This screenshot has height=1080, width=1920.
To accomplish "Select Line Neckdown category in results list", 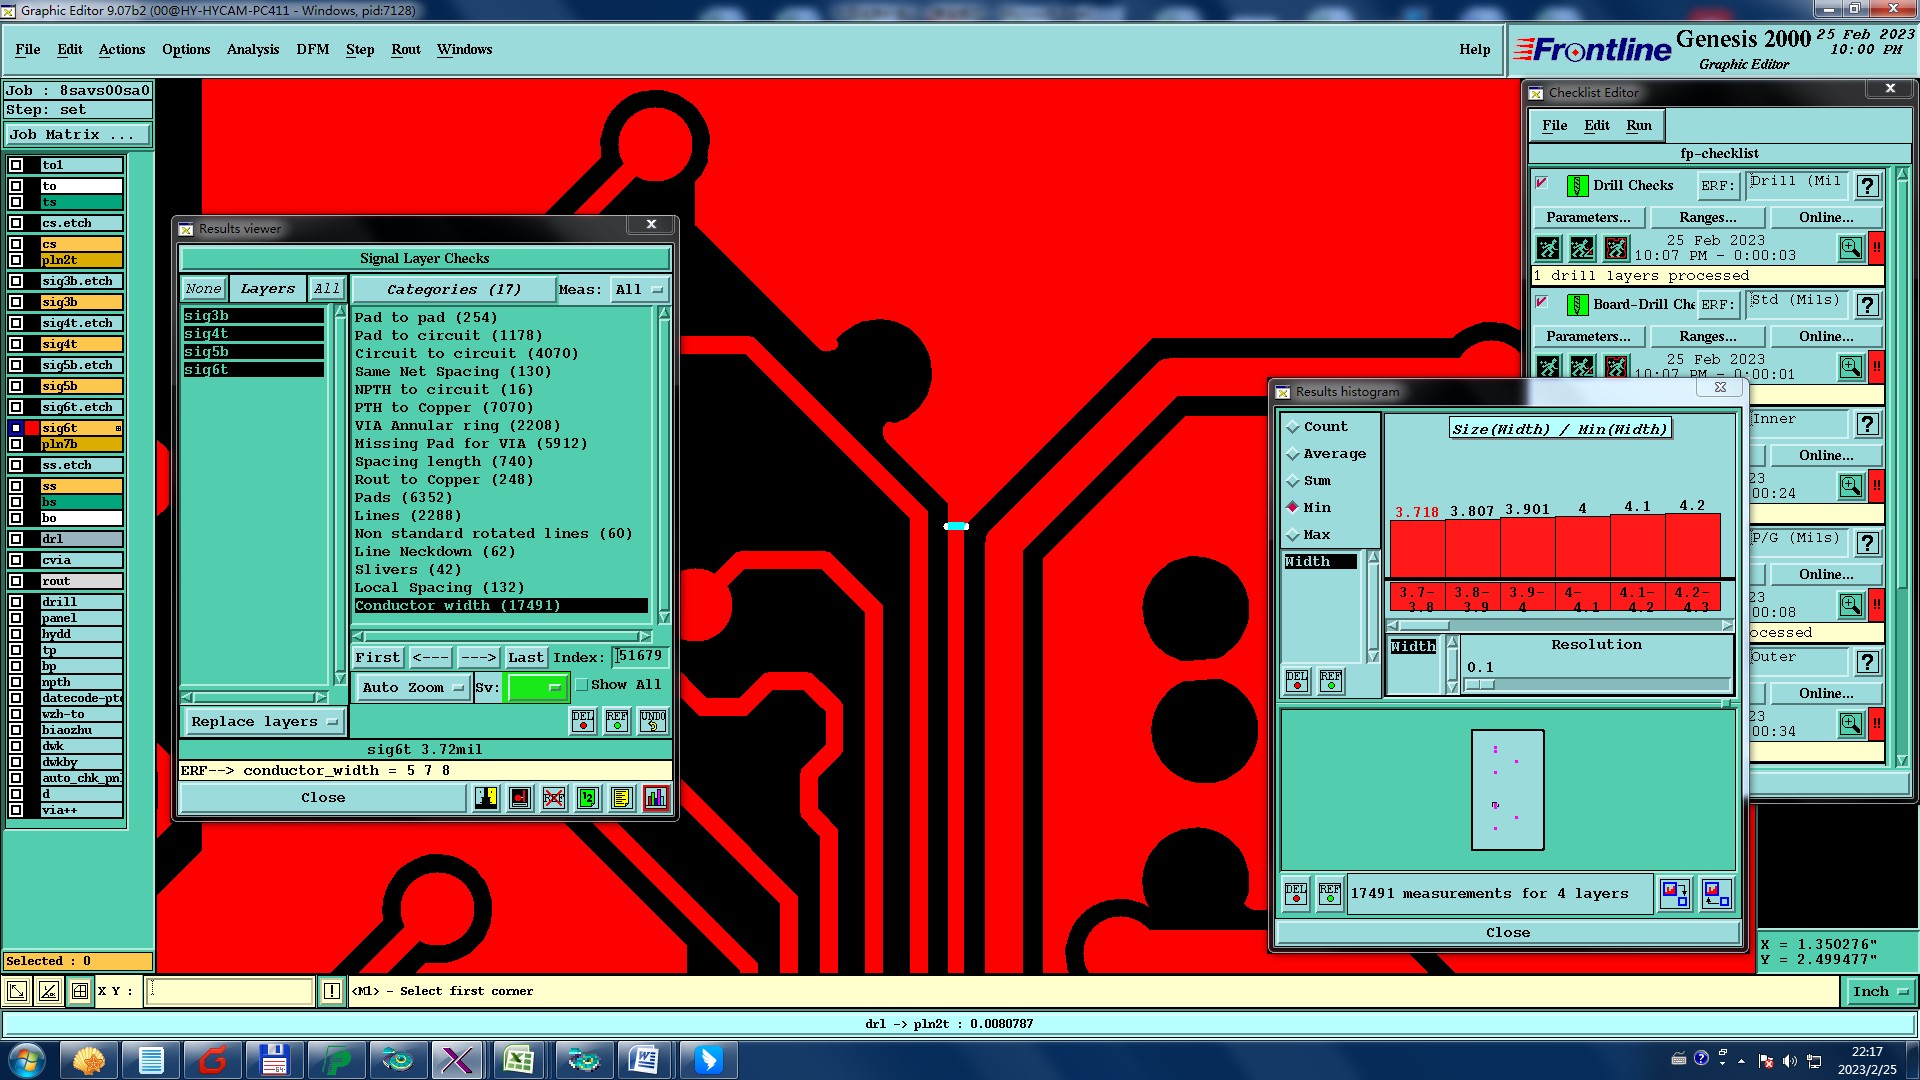I will [434, 552].
